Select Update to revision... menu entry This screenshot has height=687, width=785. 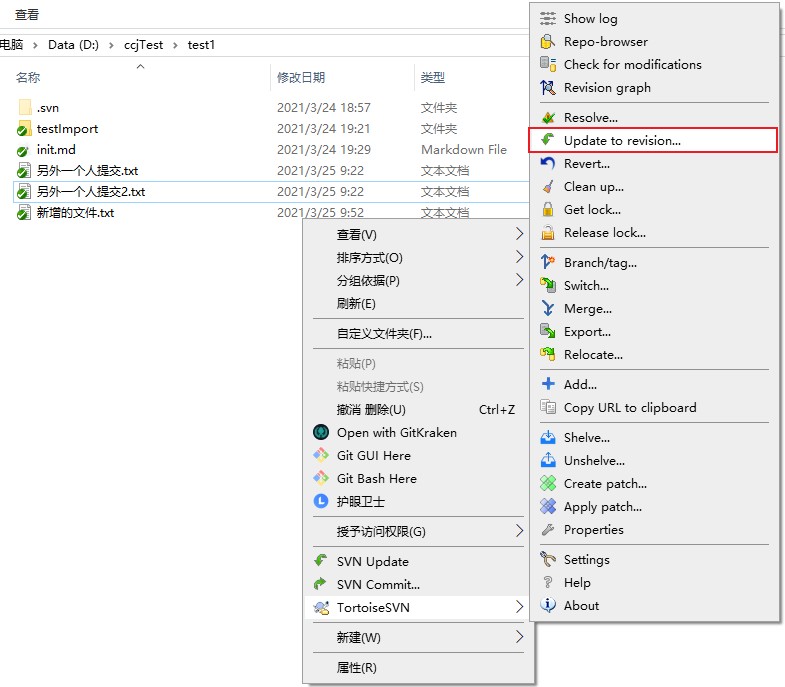coord(621,140)
